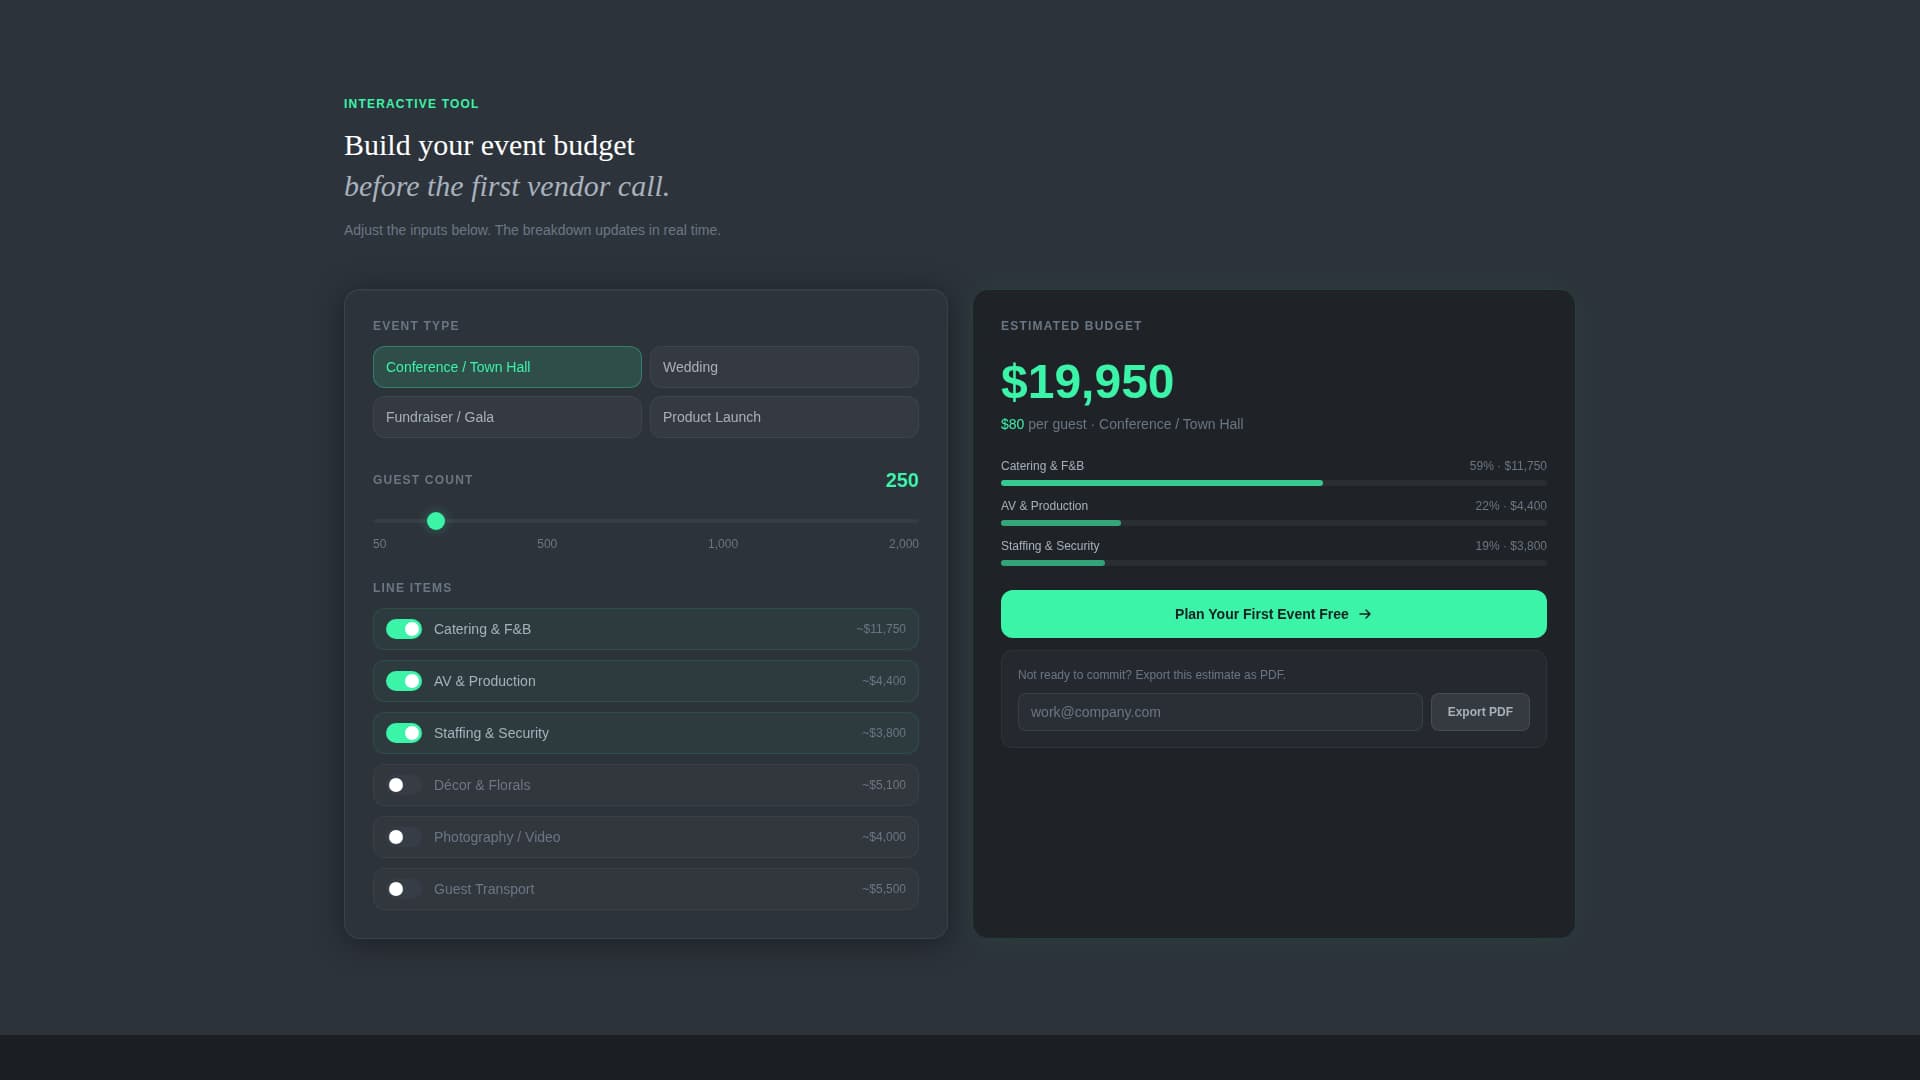1920x1080 pixels.
Task: Click the $80 per guest summary text
Action: (1044, 424)
